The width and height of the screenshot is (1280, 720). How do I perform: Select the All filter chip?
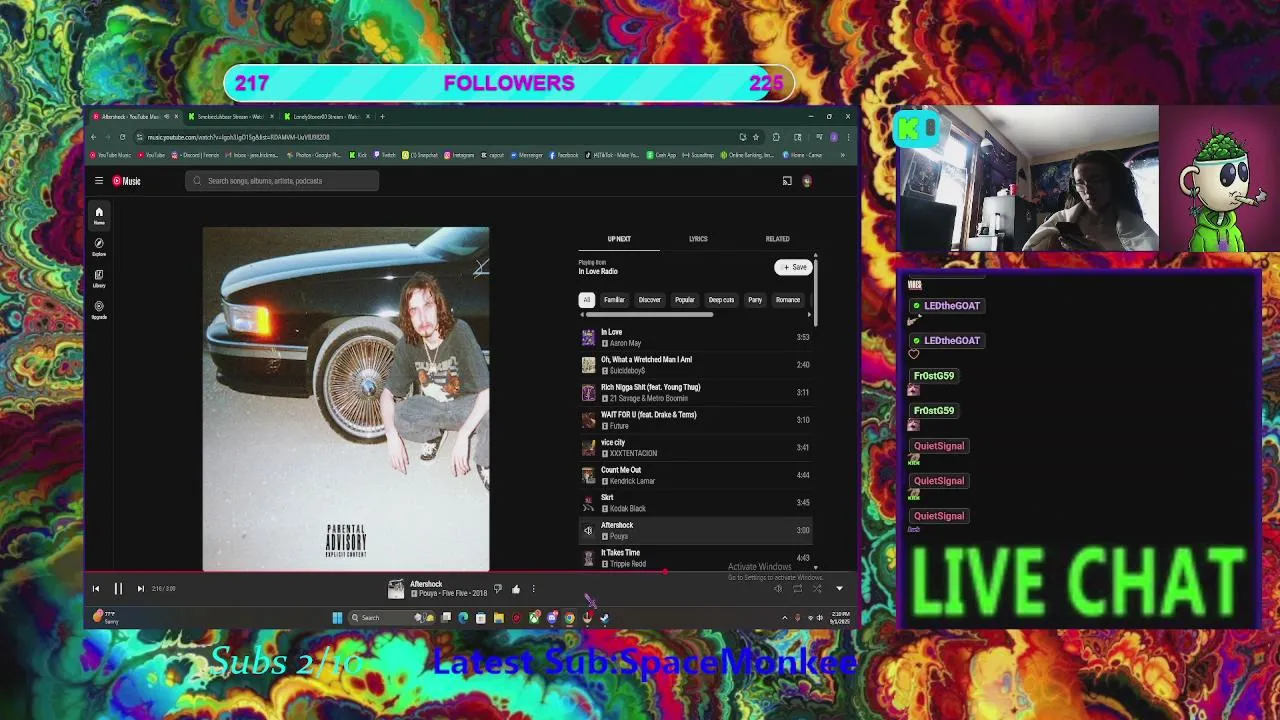point(587,300)
